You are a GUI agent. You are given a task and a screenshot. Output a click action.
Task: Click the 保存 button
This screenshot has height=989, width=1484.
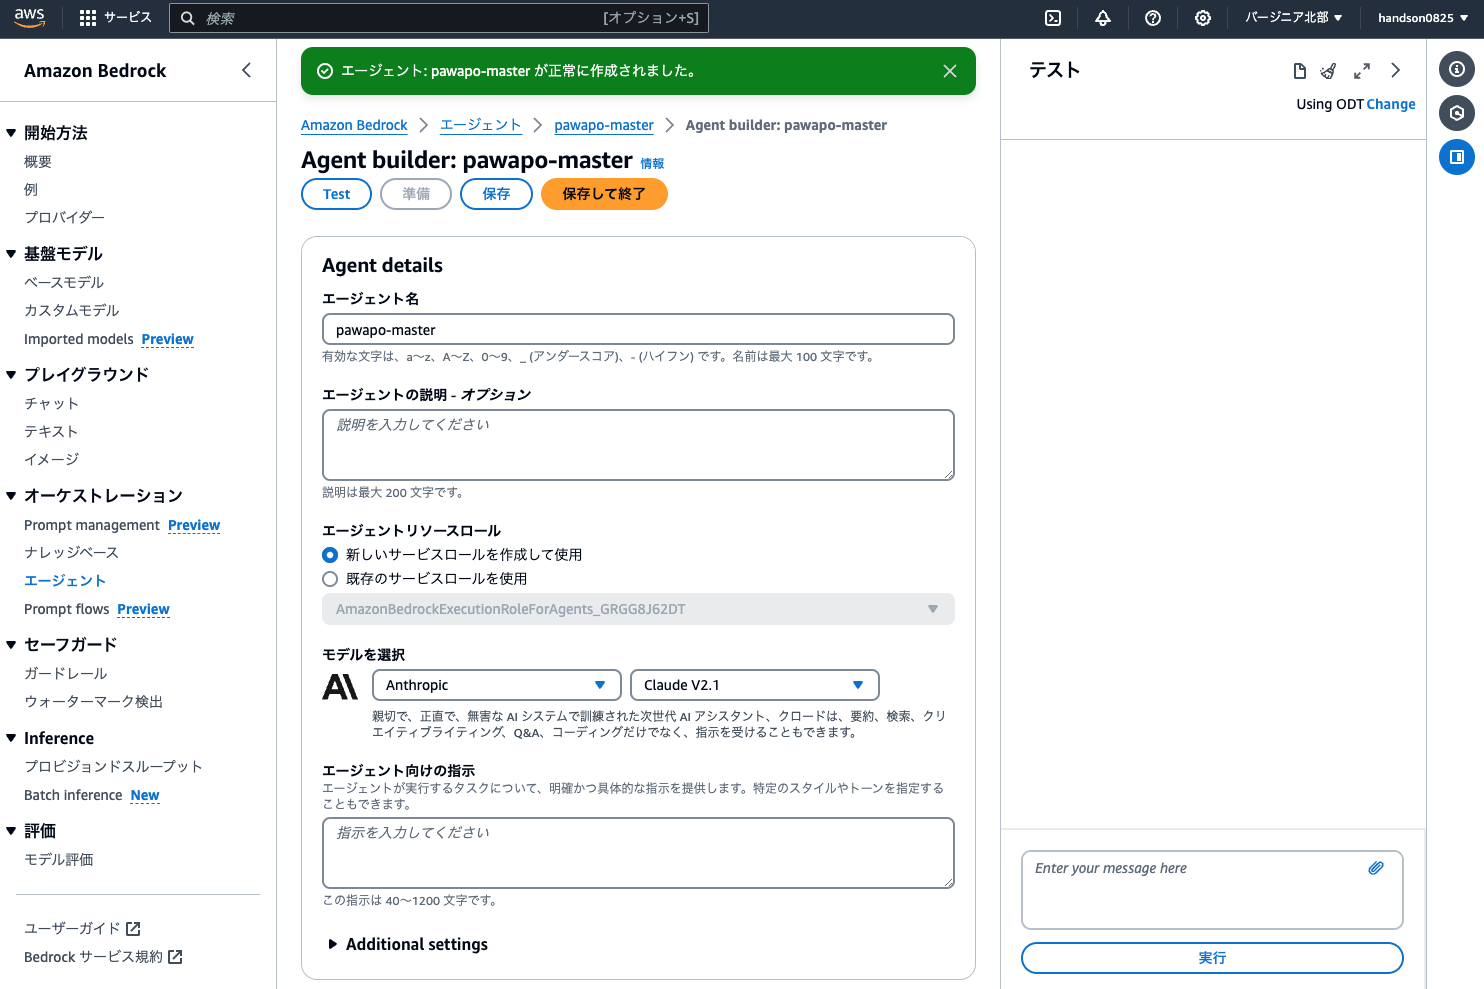click(496, 194)
